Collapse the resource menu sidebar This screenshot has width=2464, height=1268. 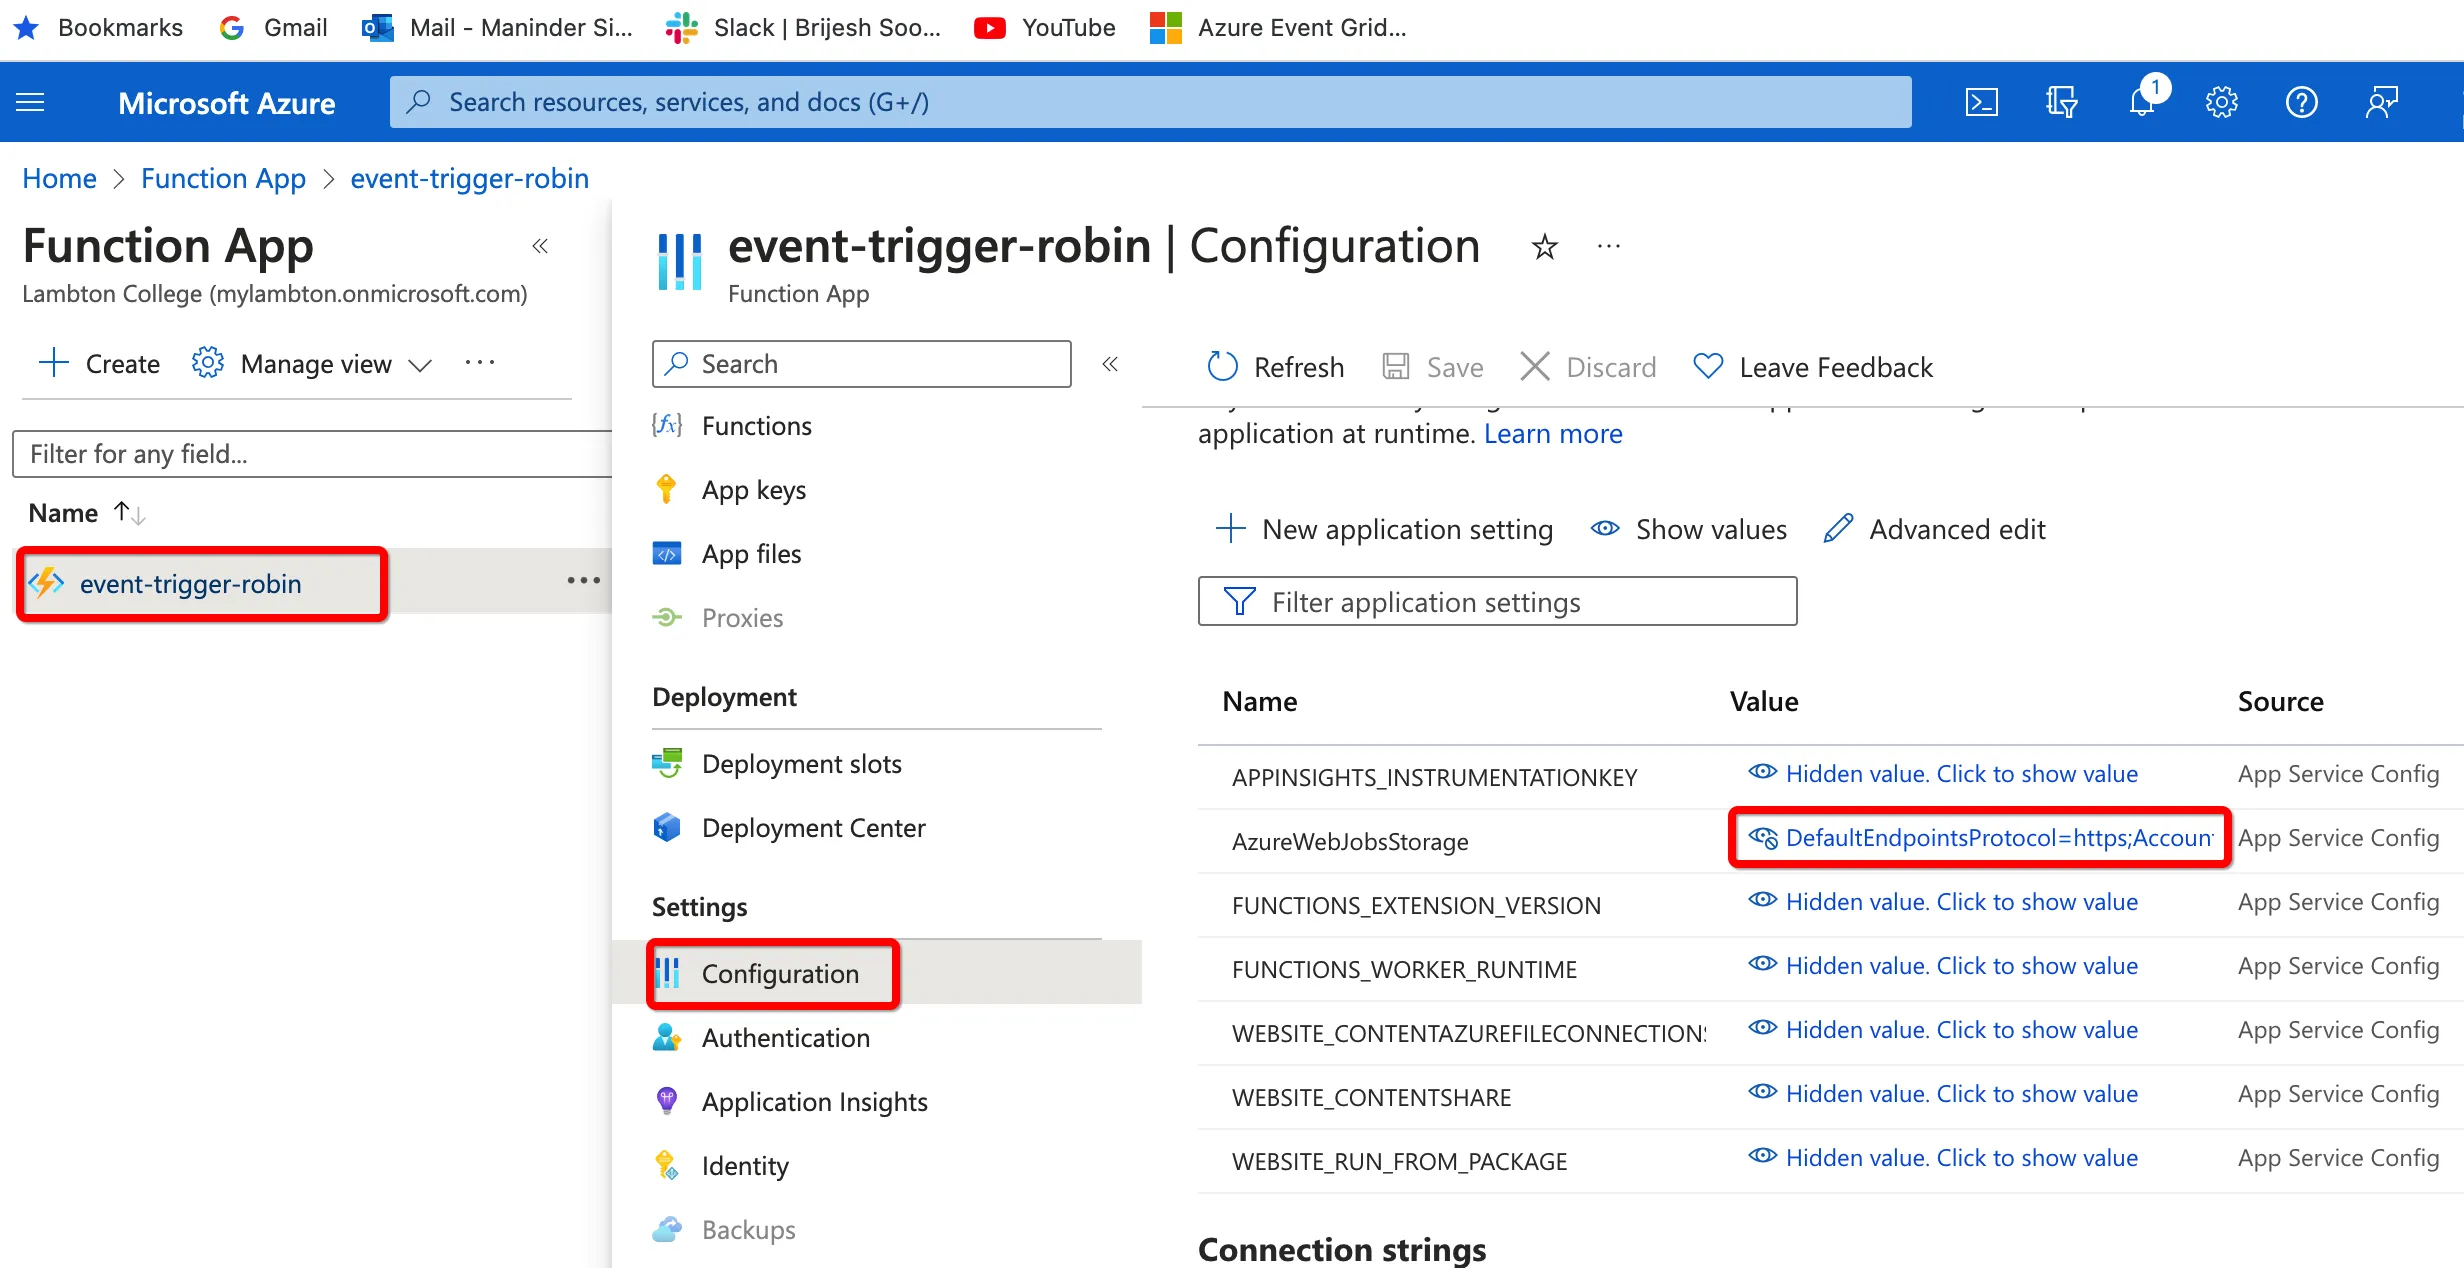[1110, 364]
